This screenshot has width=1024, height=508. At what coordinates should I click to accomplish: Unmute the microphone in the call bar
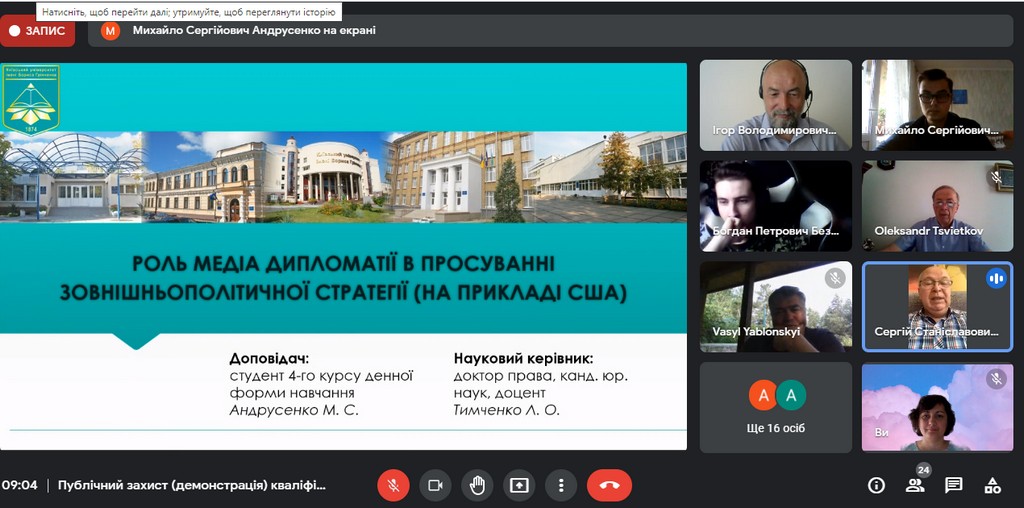click(393, 485)
